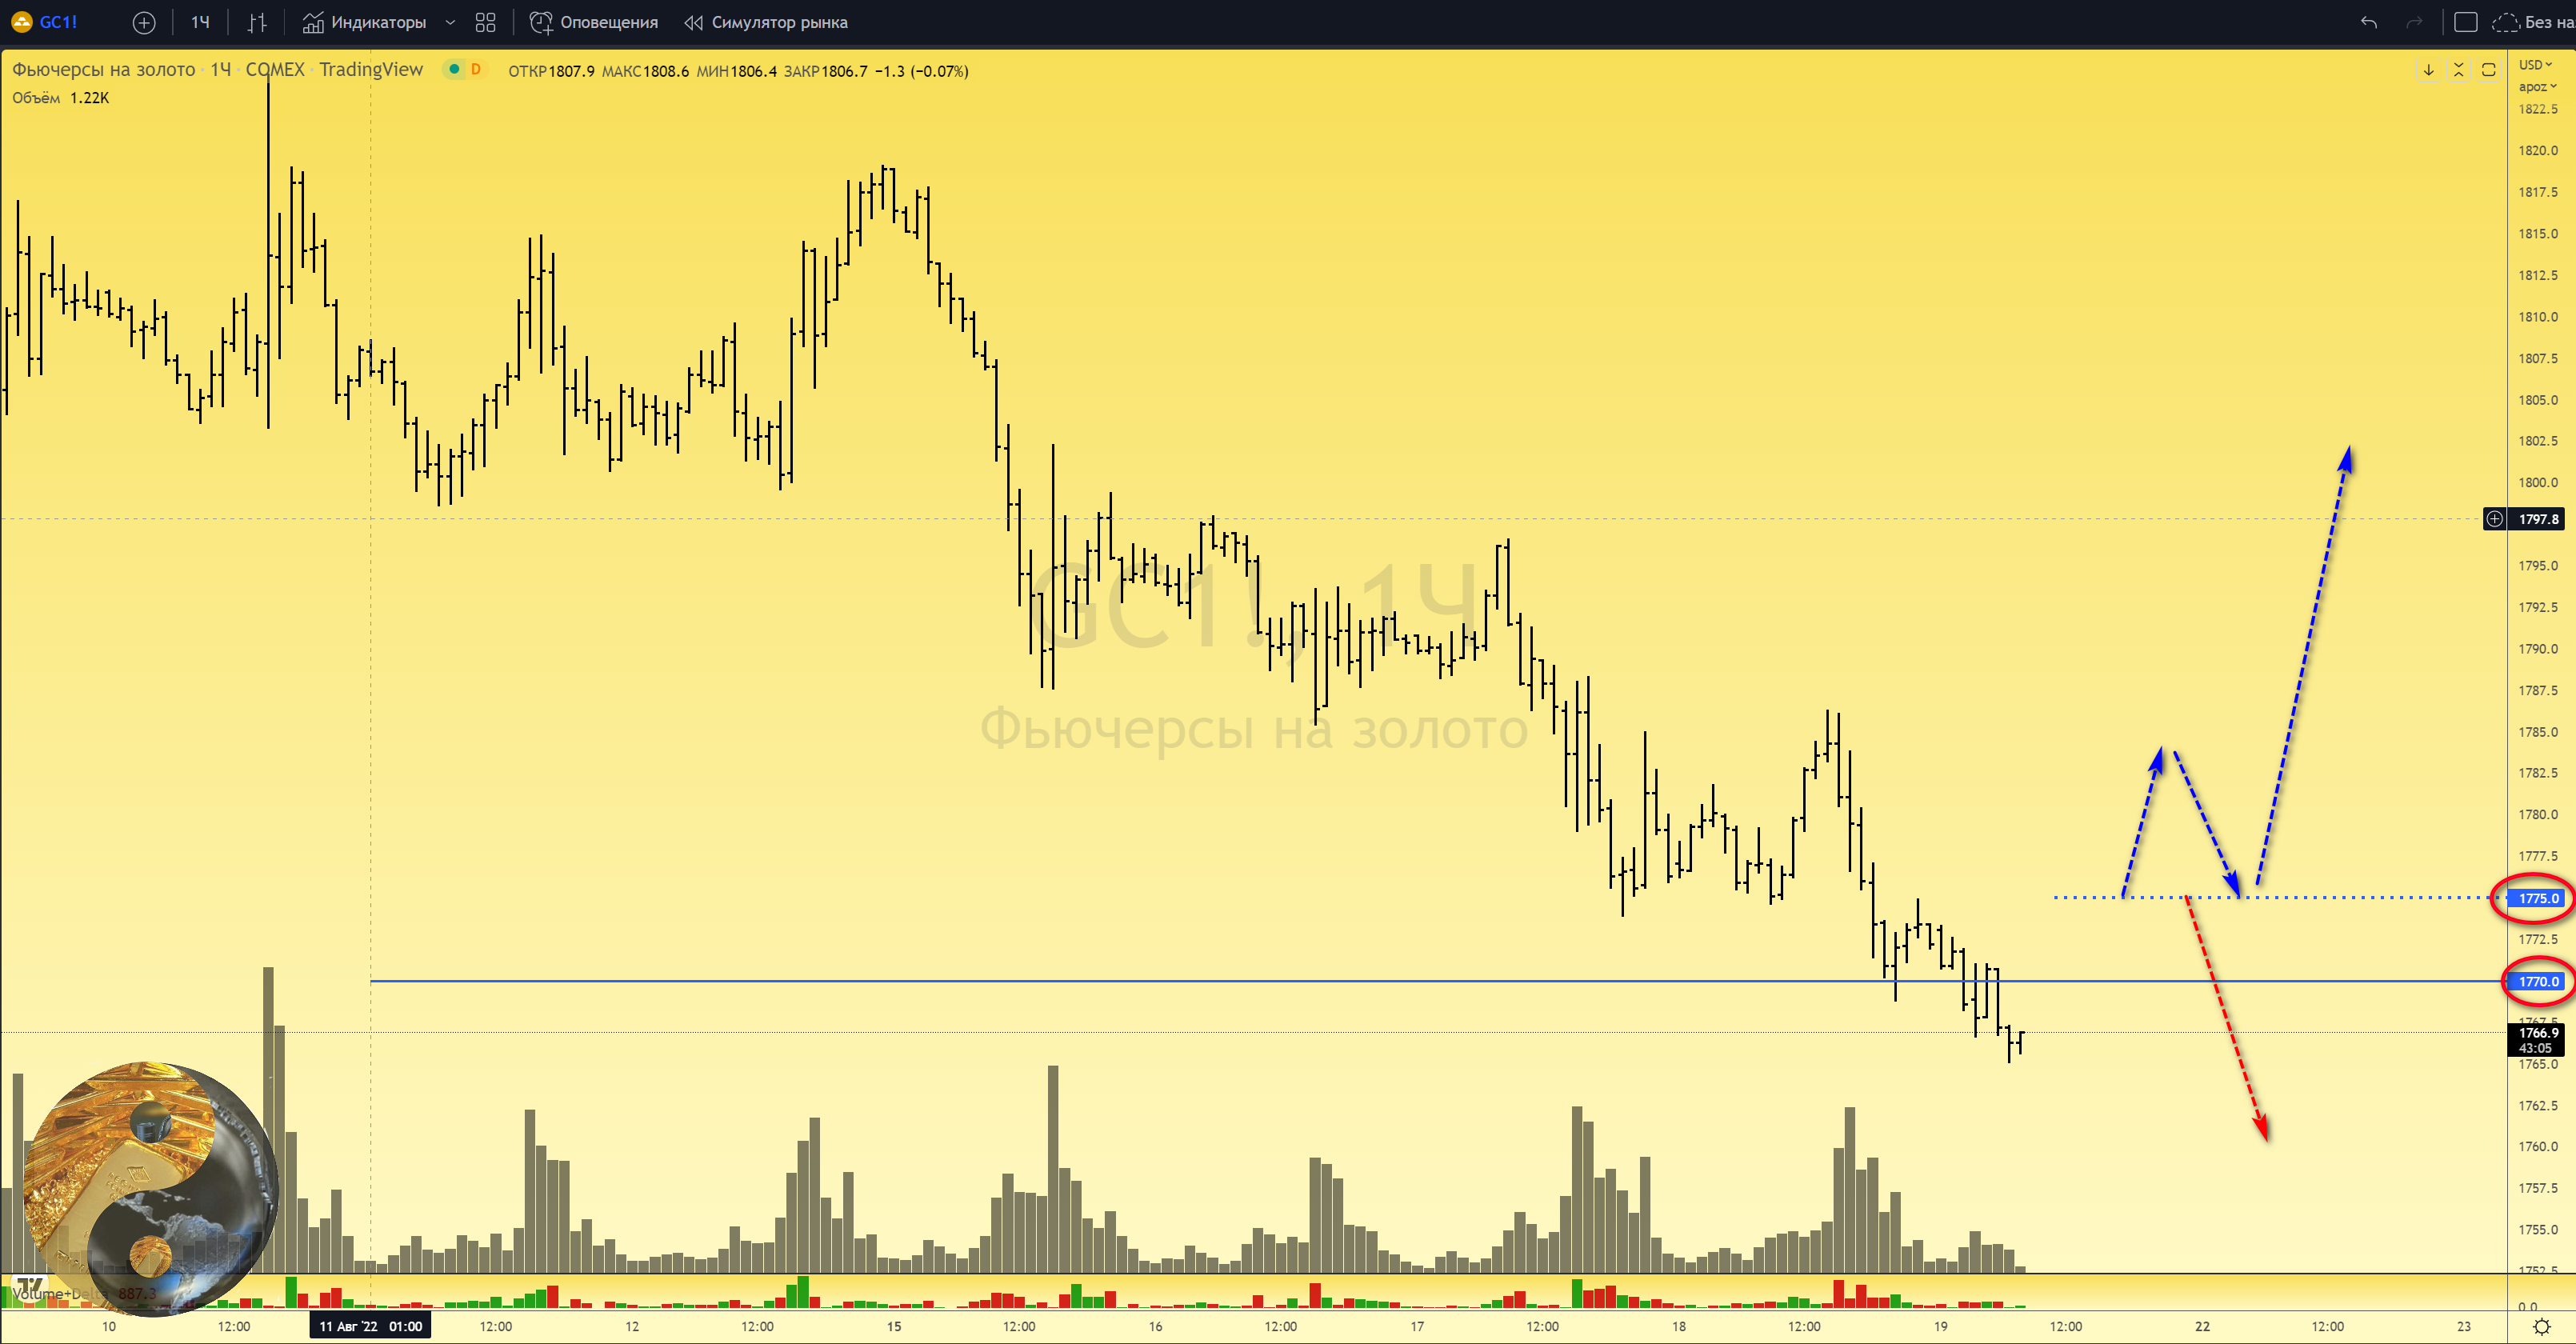Image resolution: width=2576 pixels, height=1344 pixels.
Task: Click the 18 date label on time axis
Action: [x=1679, y=1327]
